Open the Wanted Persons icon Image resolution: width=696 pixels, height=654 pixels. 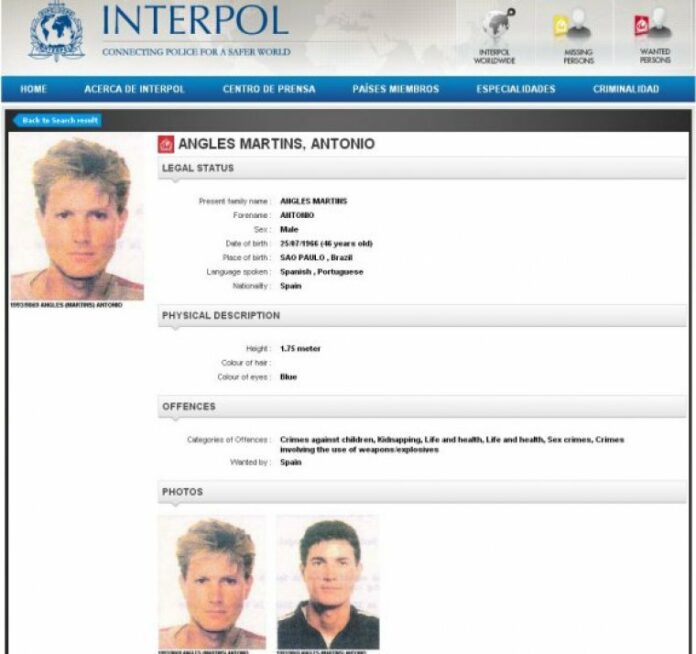click(x=655, y=36)
